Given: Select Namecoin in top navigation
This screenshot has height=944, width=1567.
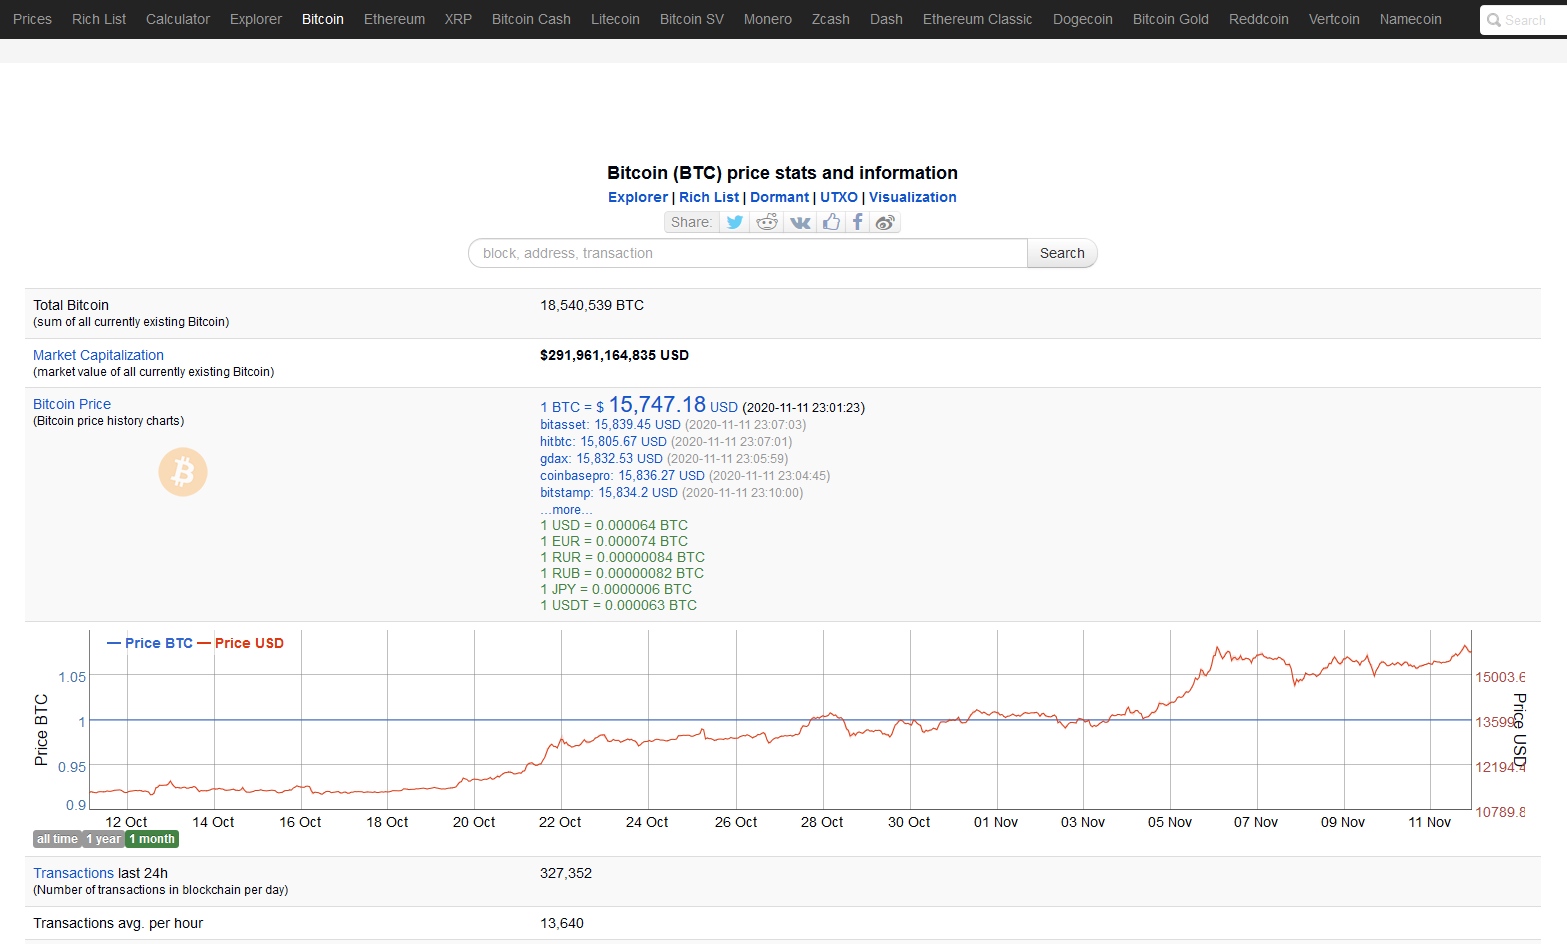Looking at the screenshot, I should tap(1411, 19).
